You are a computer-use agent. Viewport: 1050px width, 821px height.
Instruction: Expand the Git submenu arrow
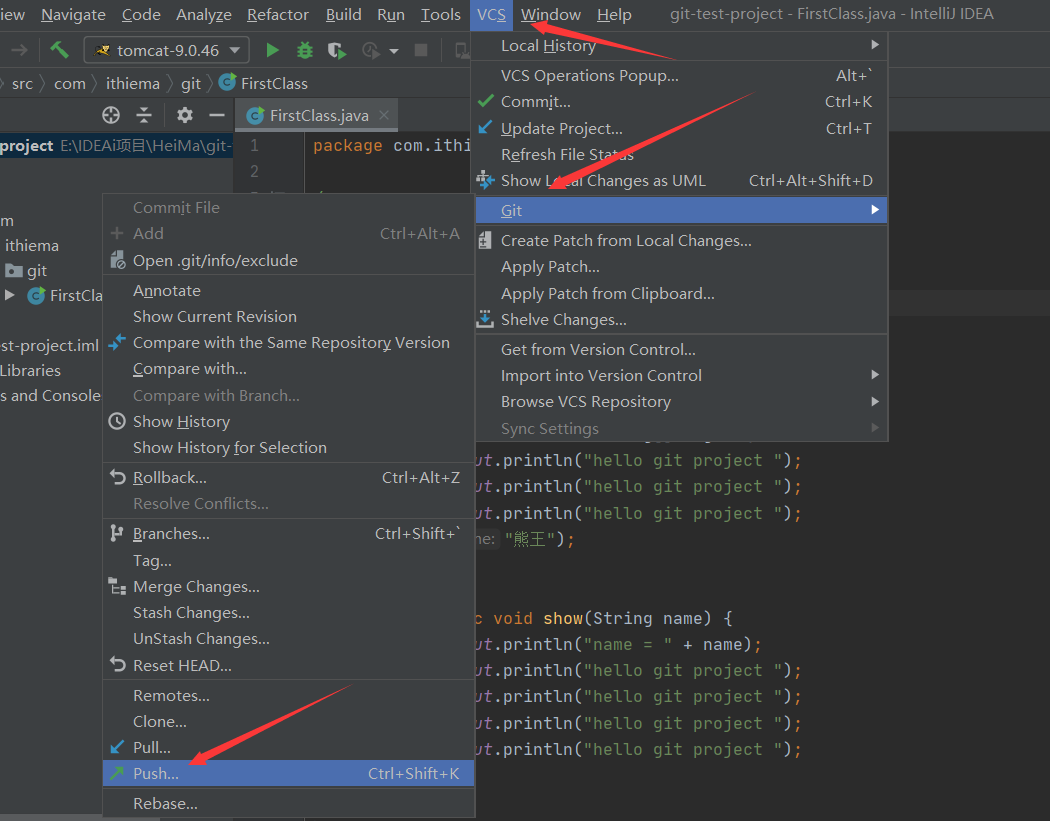pos(875,210)
